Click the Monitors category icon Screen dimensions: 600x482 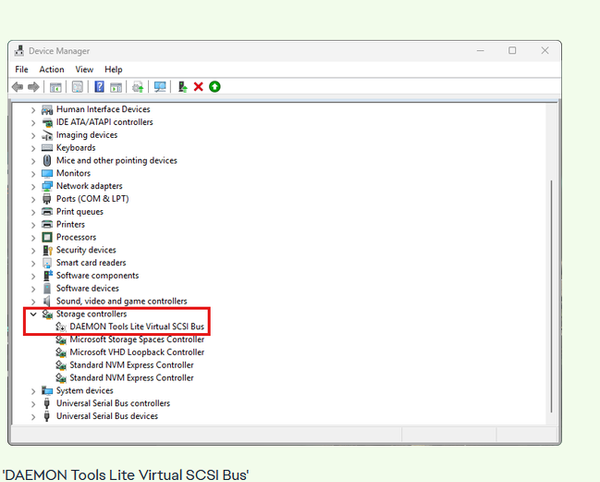[x=47, y=173]
